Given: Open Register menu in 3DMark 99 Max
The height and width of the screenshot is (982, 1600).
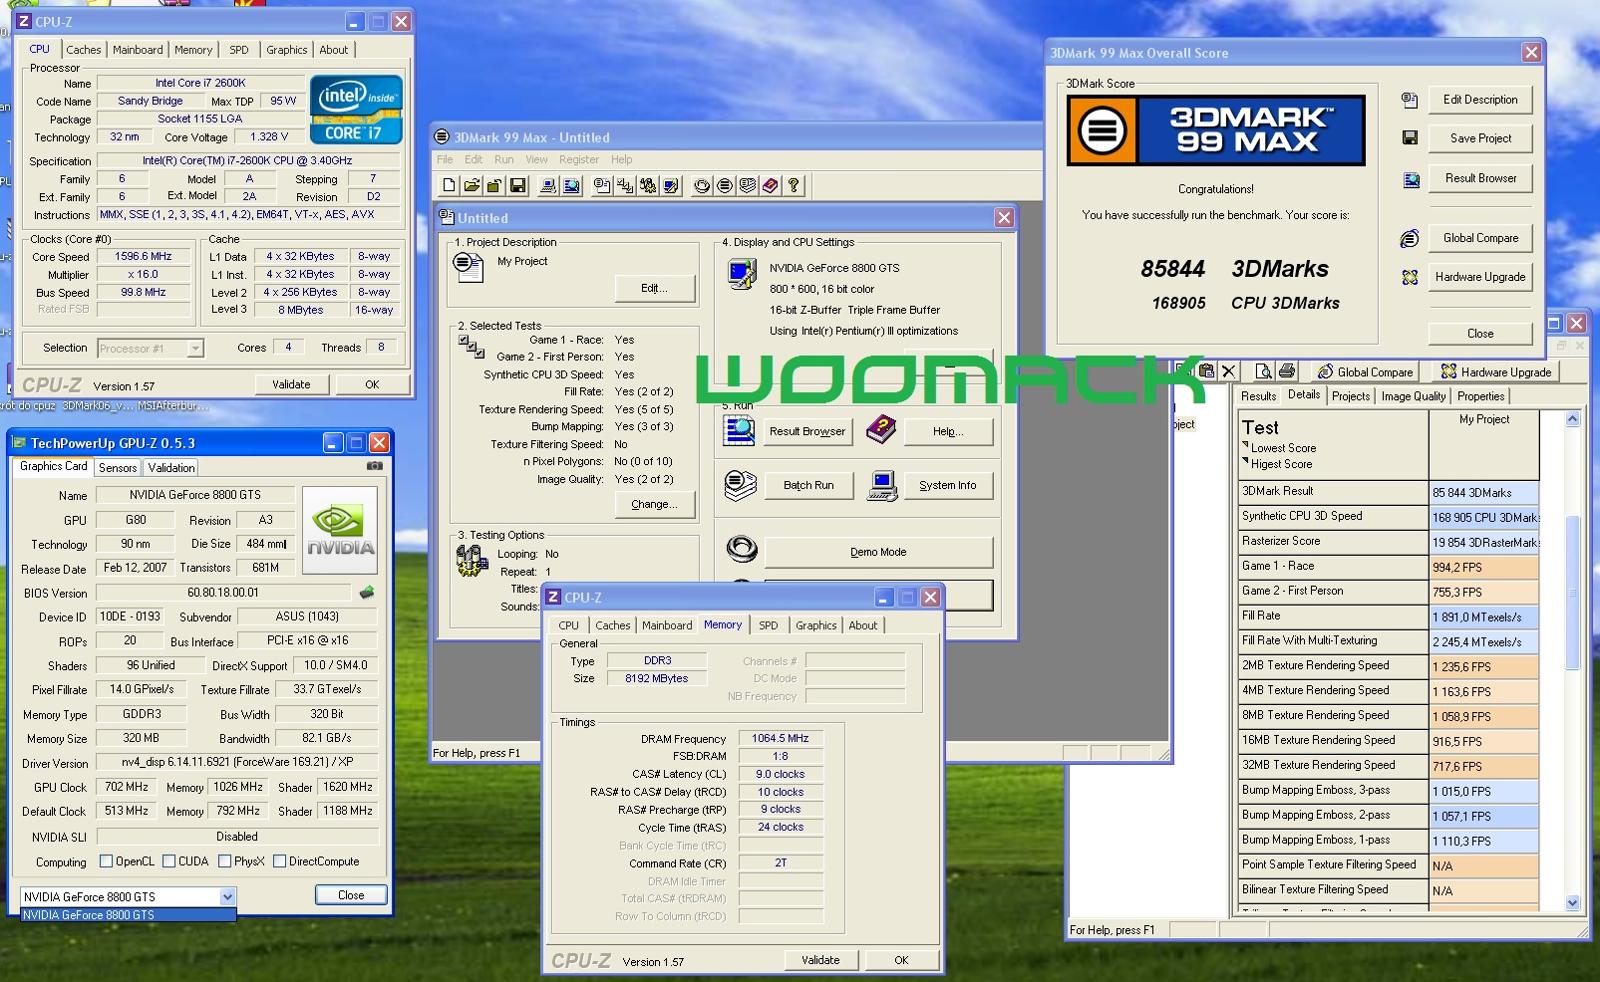Looking at the screenshot, I should [579, 159].
